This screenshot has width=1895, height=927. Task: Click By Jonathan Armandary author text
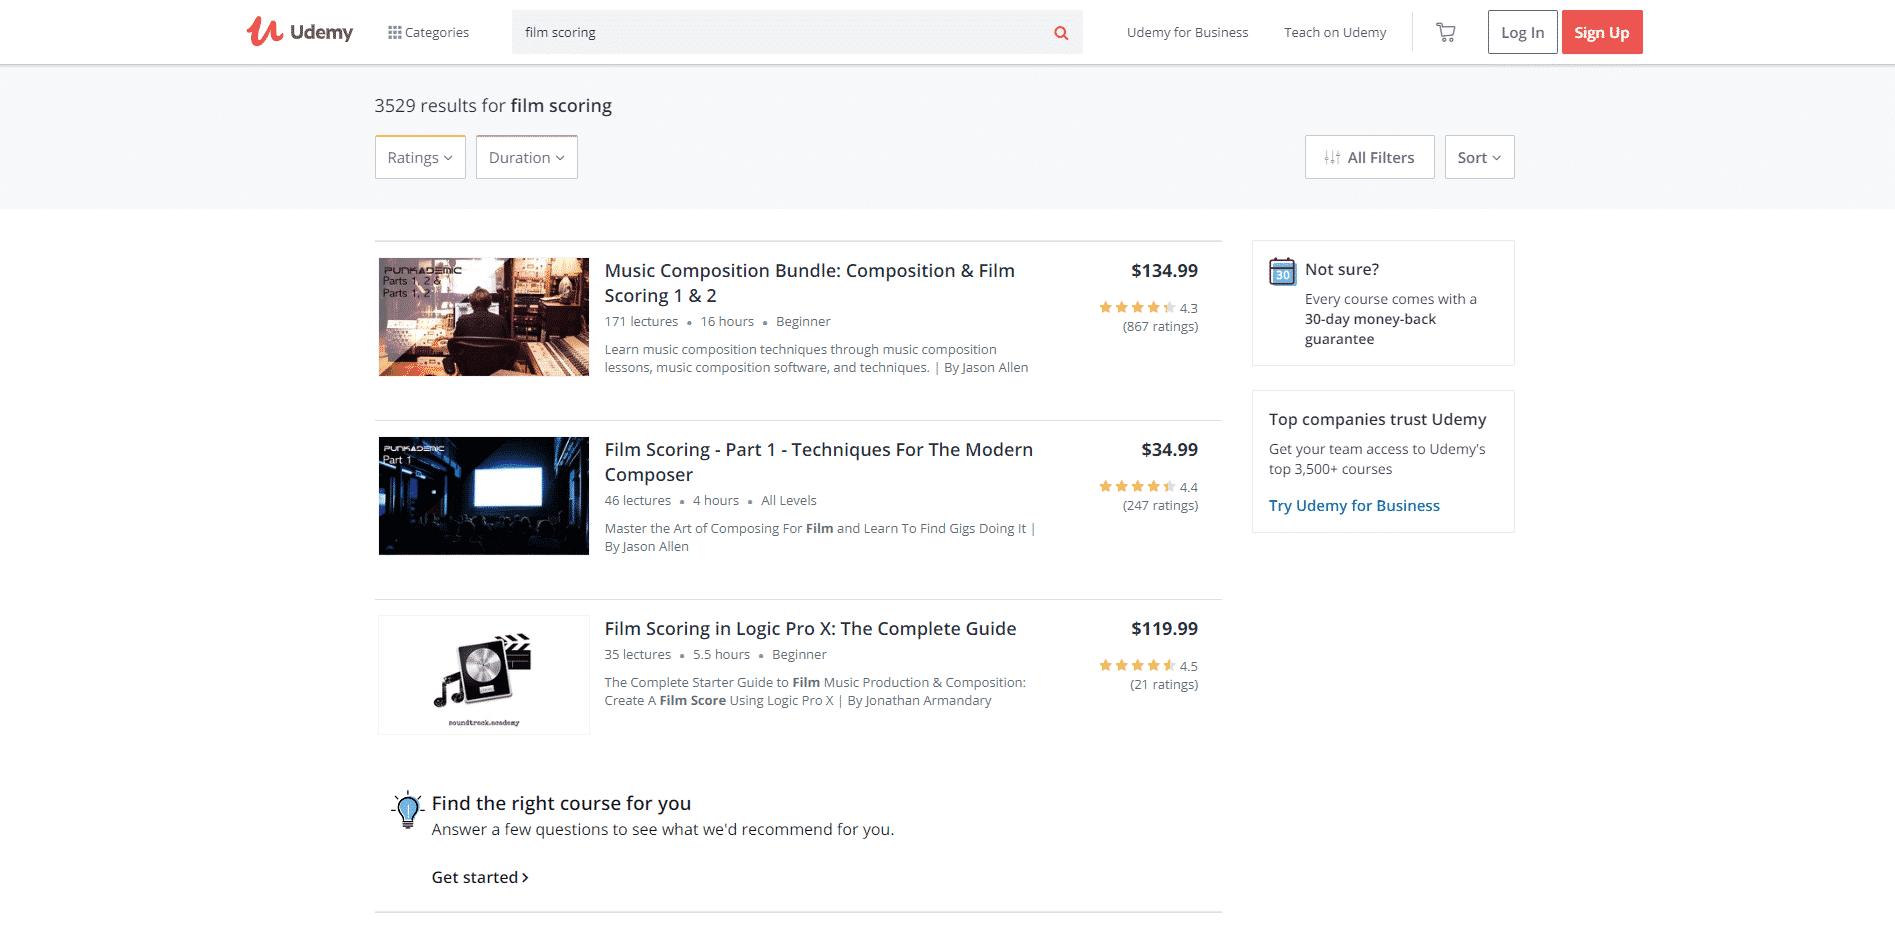tap(919, 701)
